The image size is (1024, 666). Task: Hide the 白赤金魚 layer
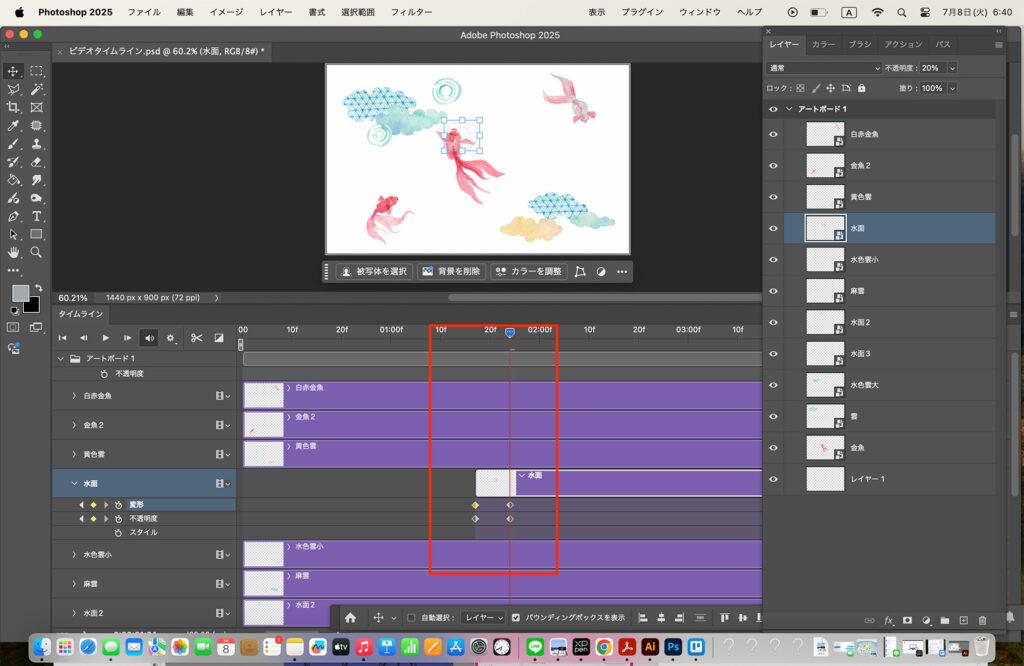(773, 135)
